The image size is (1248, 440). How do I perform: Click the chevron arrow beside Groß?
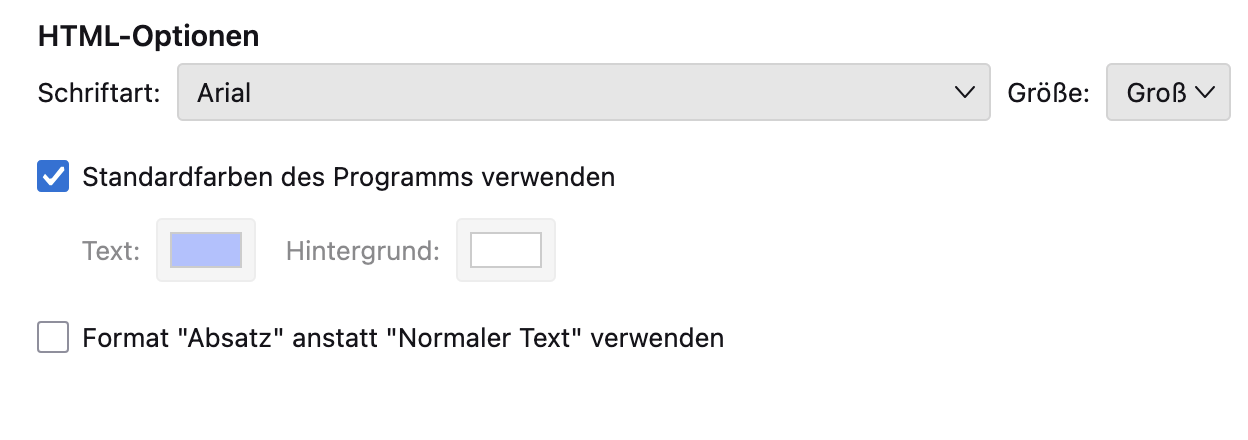pos(1205,93)
